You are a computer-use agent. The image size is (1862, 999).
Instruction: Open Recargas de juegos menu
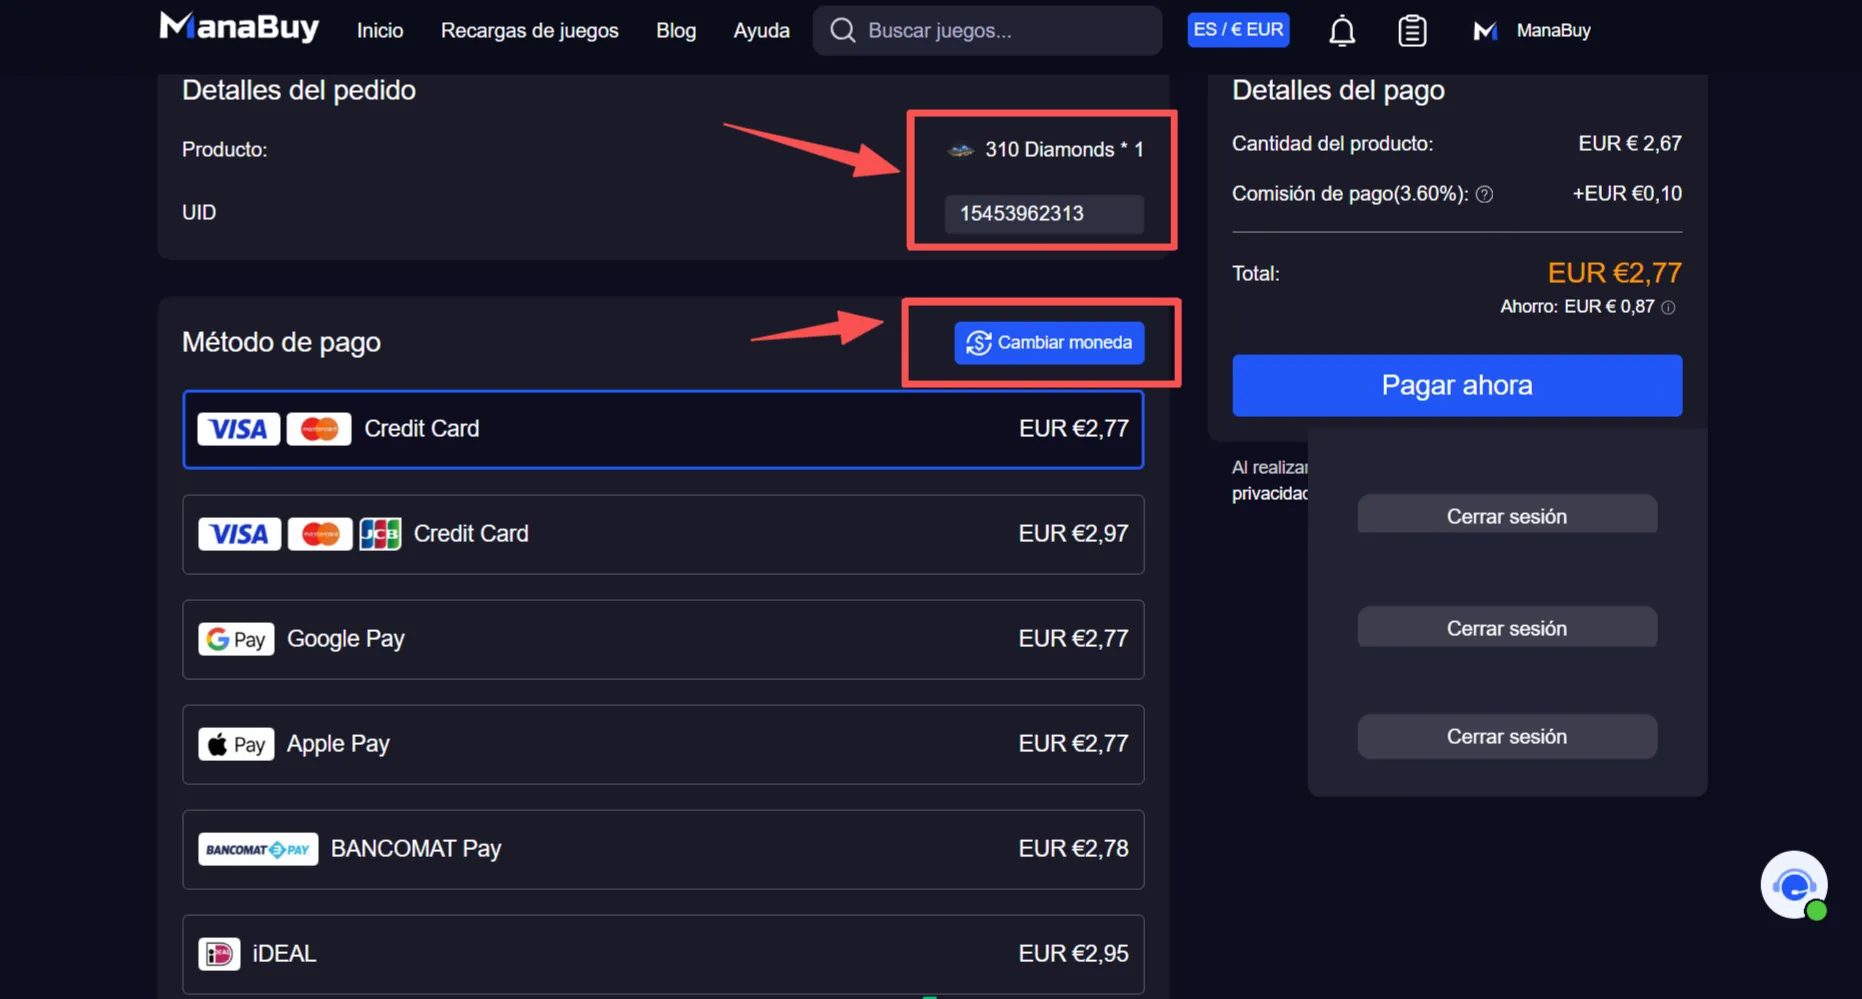(530, 31)
